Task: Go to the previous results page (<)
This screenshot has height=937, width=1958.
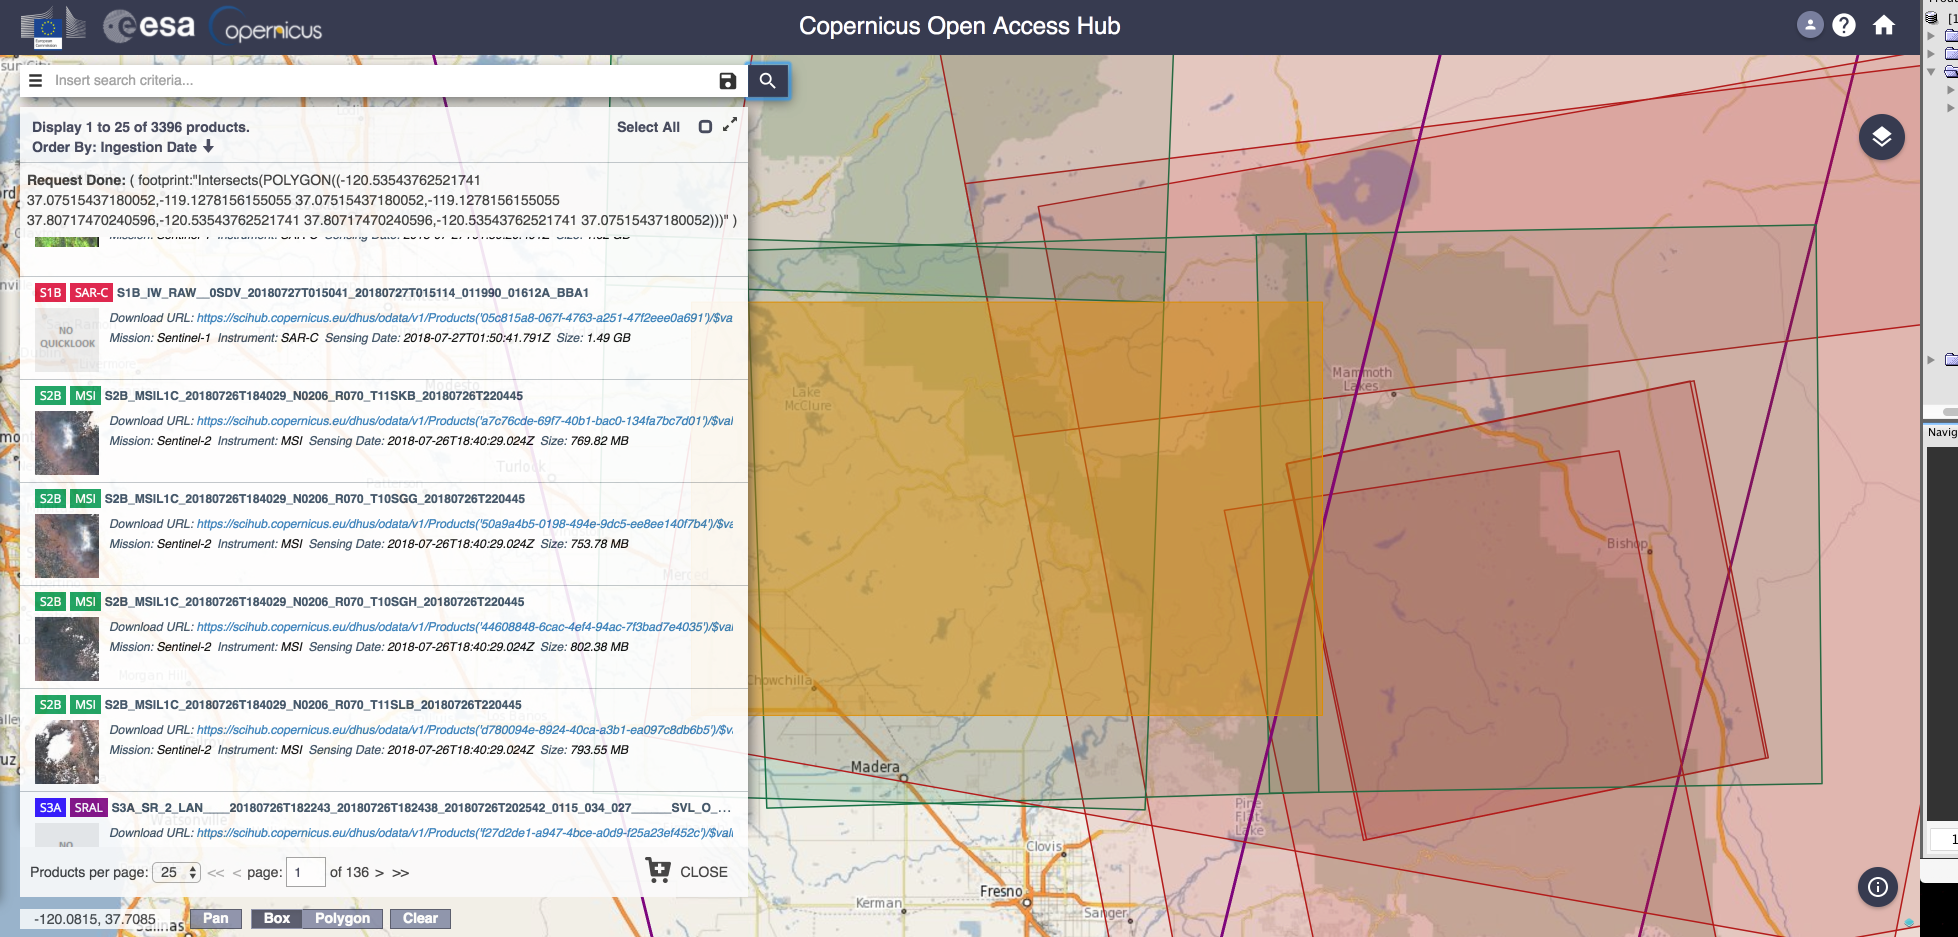Action: click(237, 873)
